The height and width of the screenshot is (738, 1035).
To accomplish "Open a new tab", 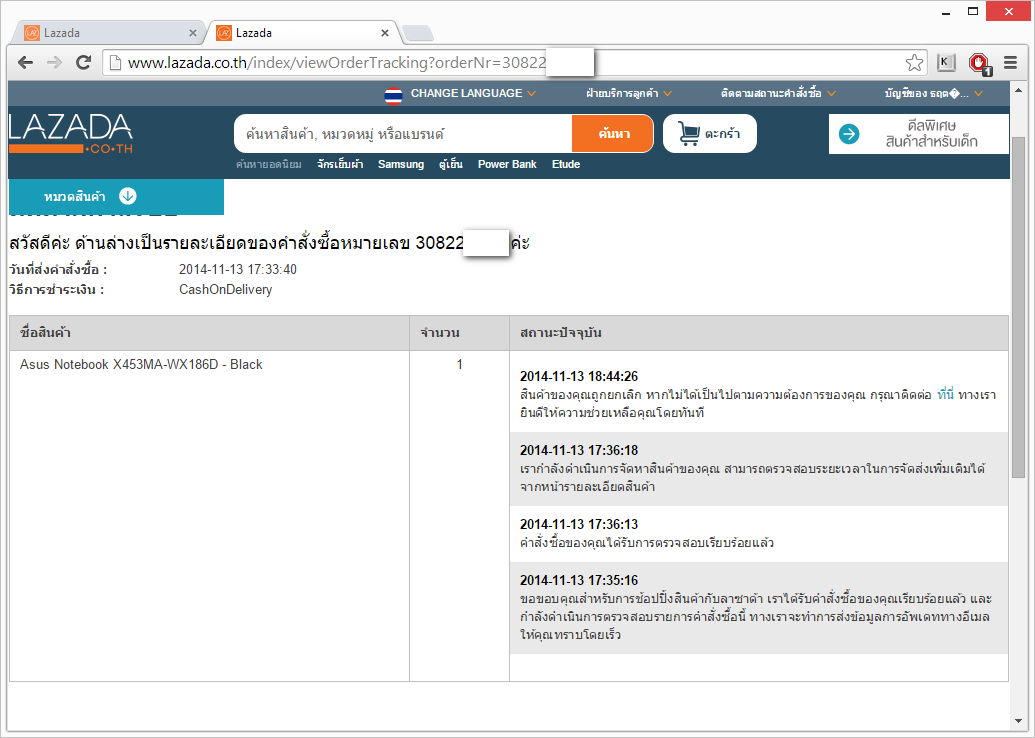I will (x=418, y=33).
